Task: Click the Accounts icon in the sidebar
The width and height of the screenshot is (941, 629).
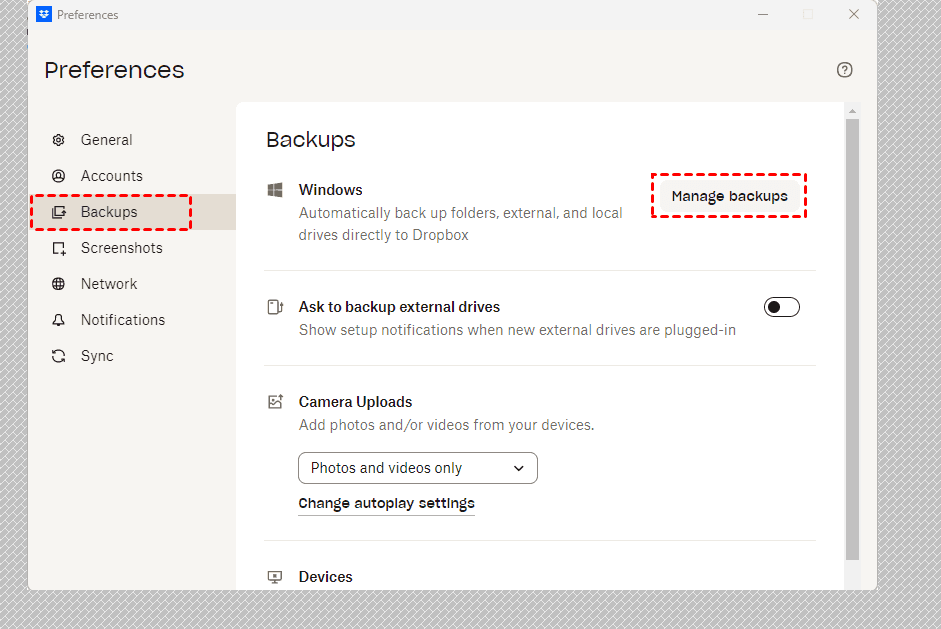Action: click(58, 176)
